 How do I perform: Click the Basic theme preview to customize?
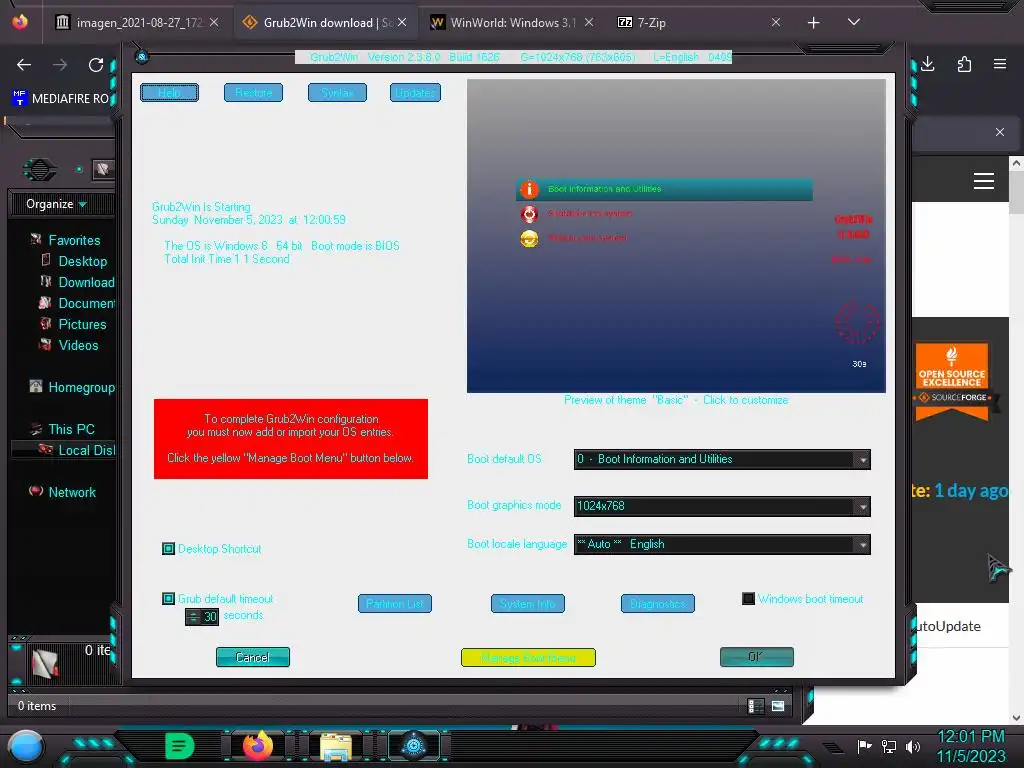(x=676, y=236)
